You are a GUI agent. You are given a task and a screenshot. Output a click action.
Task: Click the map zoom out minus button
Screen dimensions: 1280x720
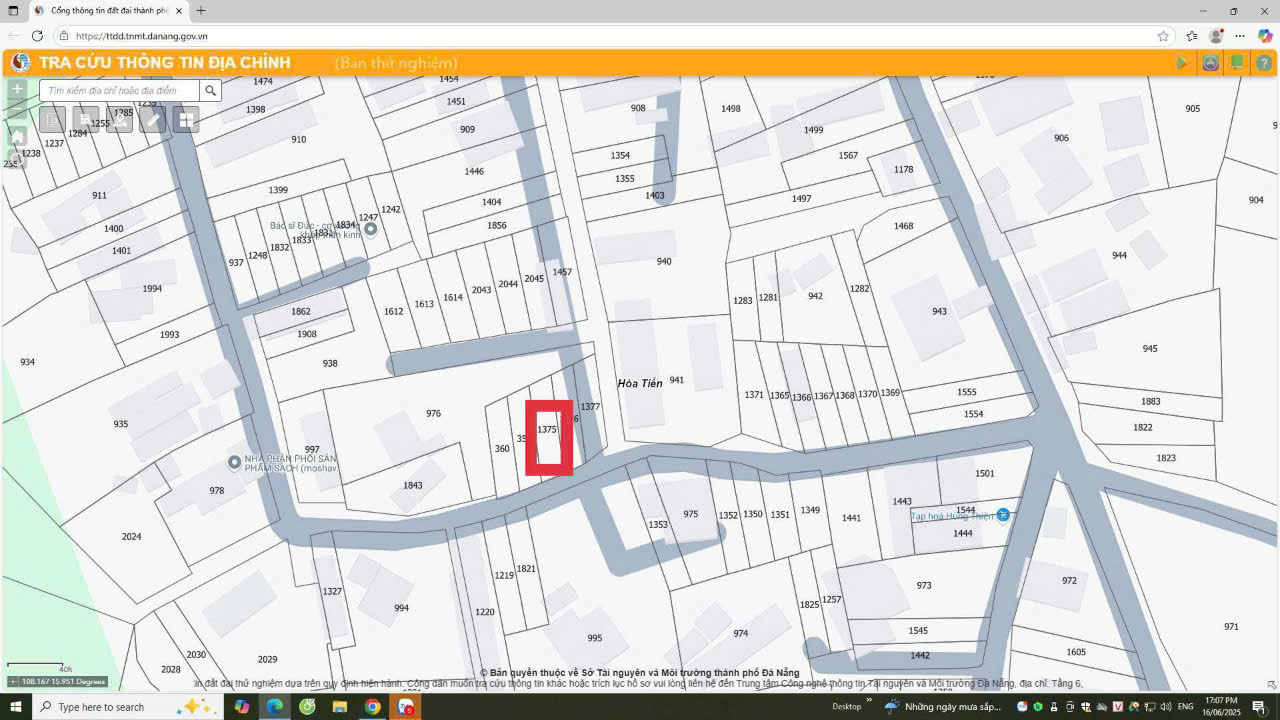pos(17,110)
